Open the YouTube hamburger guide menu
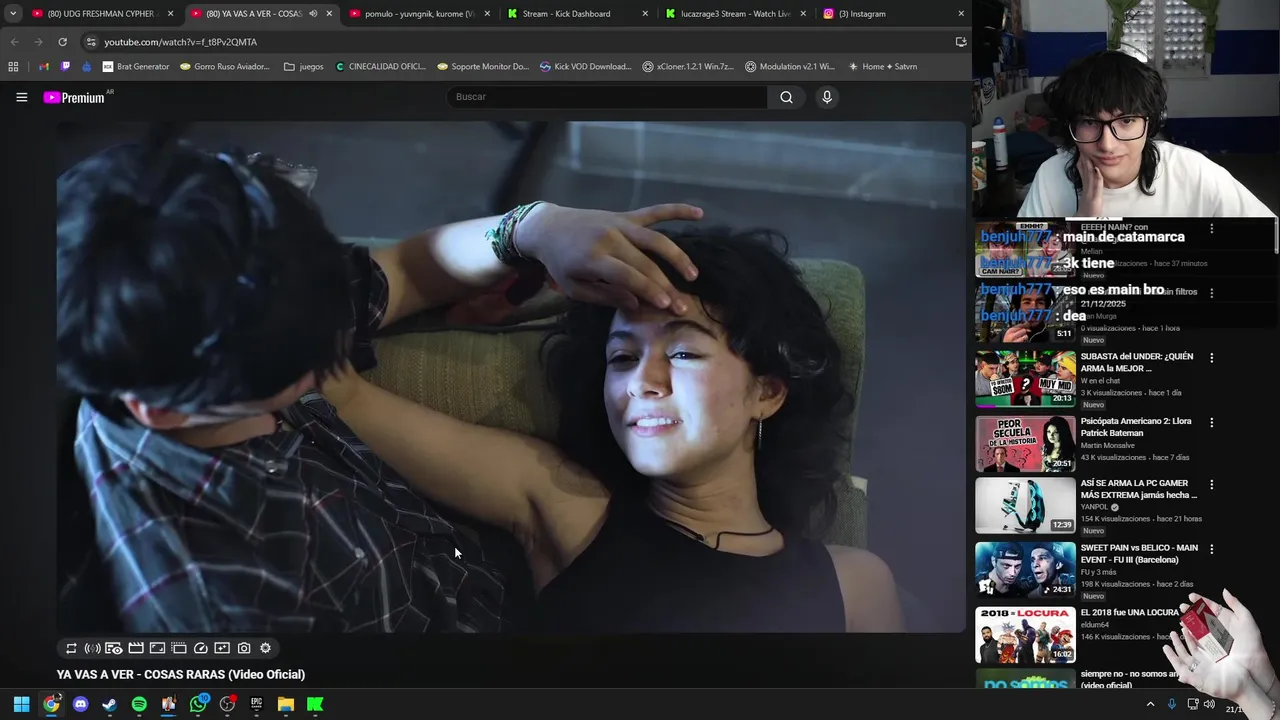 pyautogui.click(x=21, y=97)
